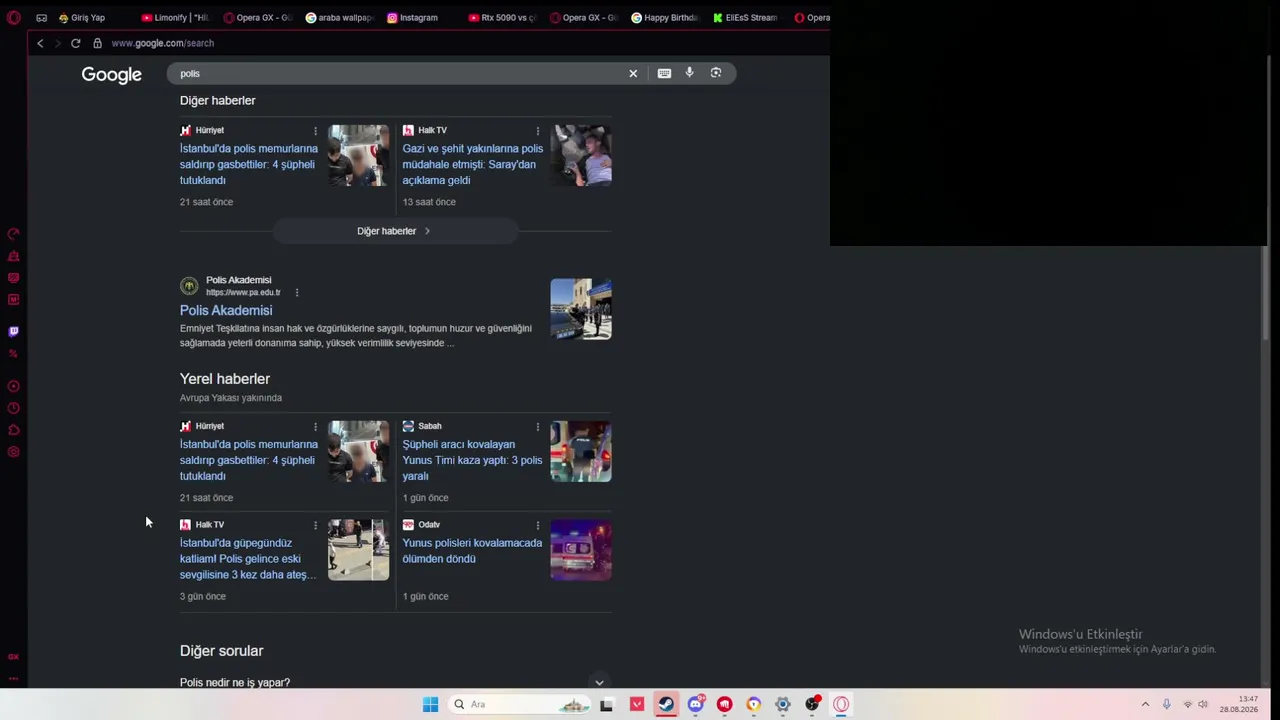This screenshot has height=720, width=1280.
Task: Open the pa.edu.tr URL link
Action: coord(243,292)
